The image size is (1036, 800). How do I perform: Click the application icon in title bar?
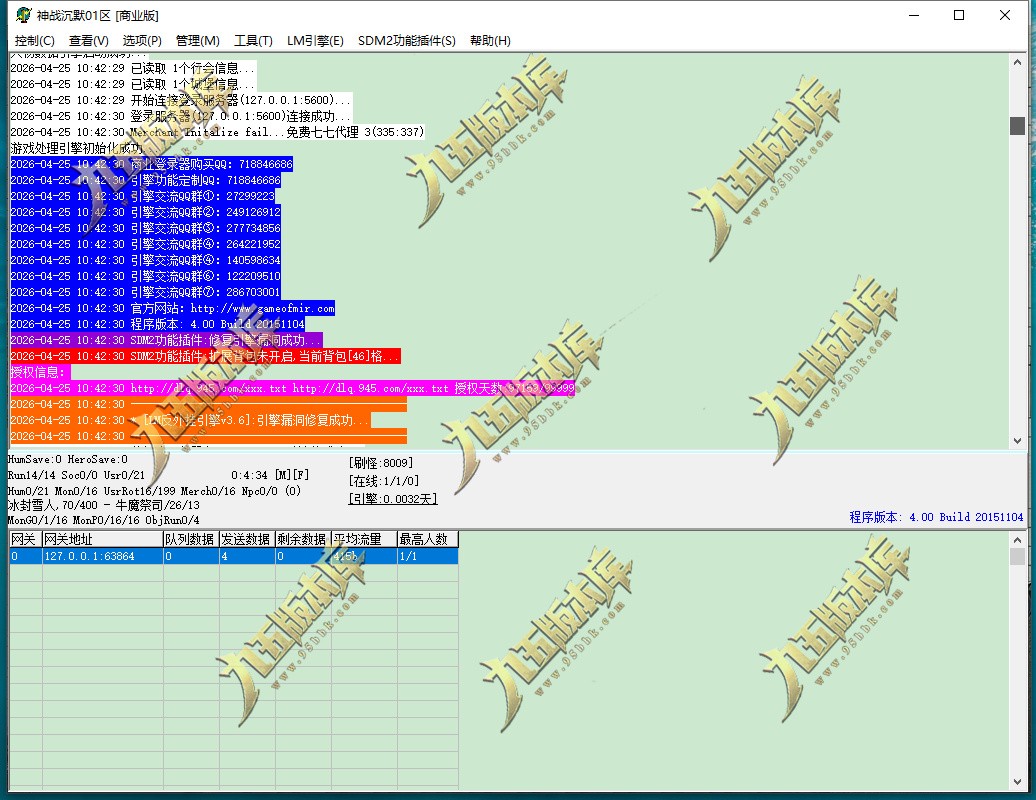pyautogui.click(x=24, y=15)
